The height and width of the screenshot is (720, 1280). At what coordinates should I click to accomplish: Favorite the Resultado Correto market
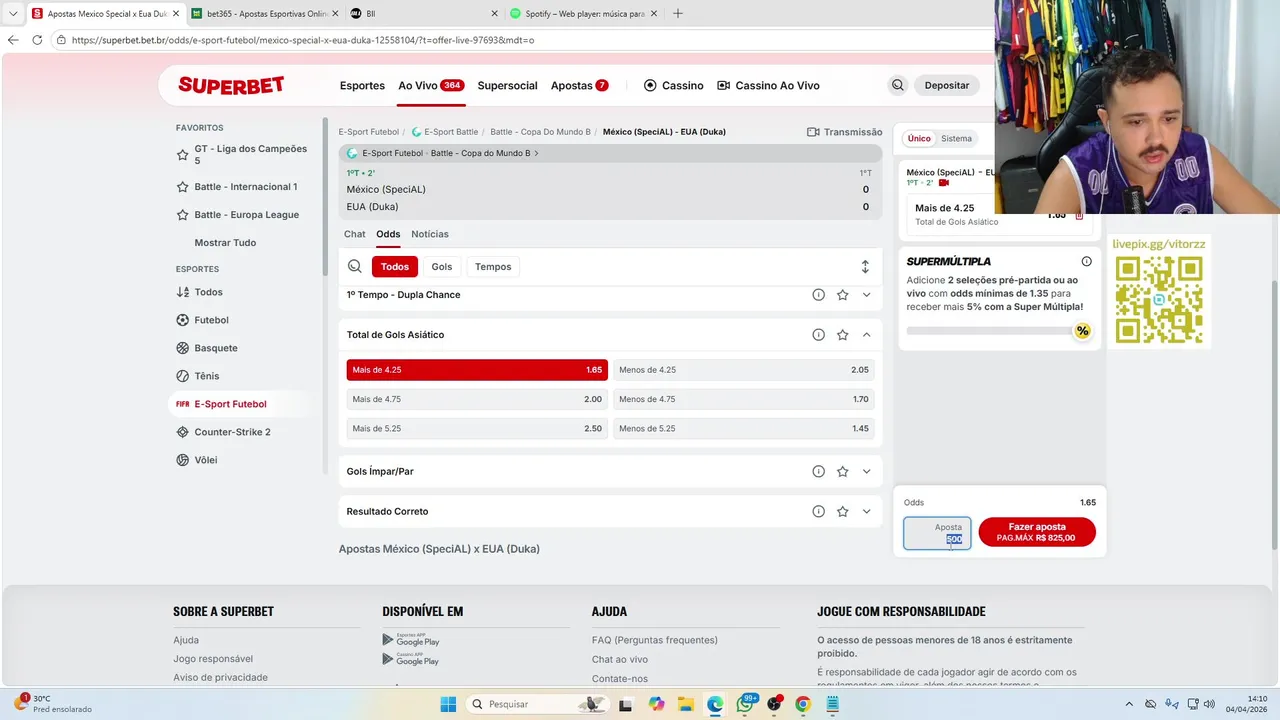[x=842, y=511]
